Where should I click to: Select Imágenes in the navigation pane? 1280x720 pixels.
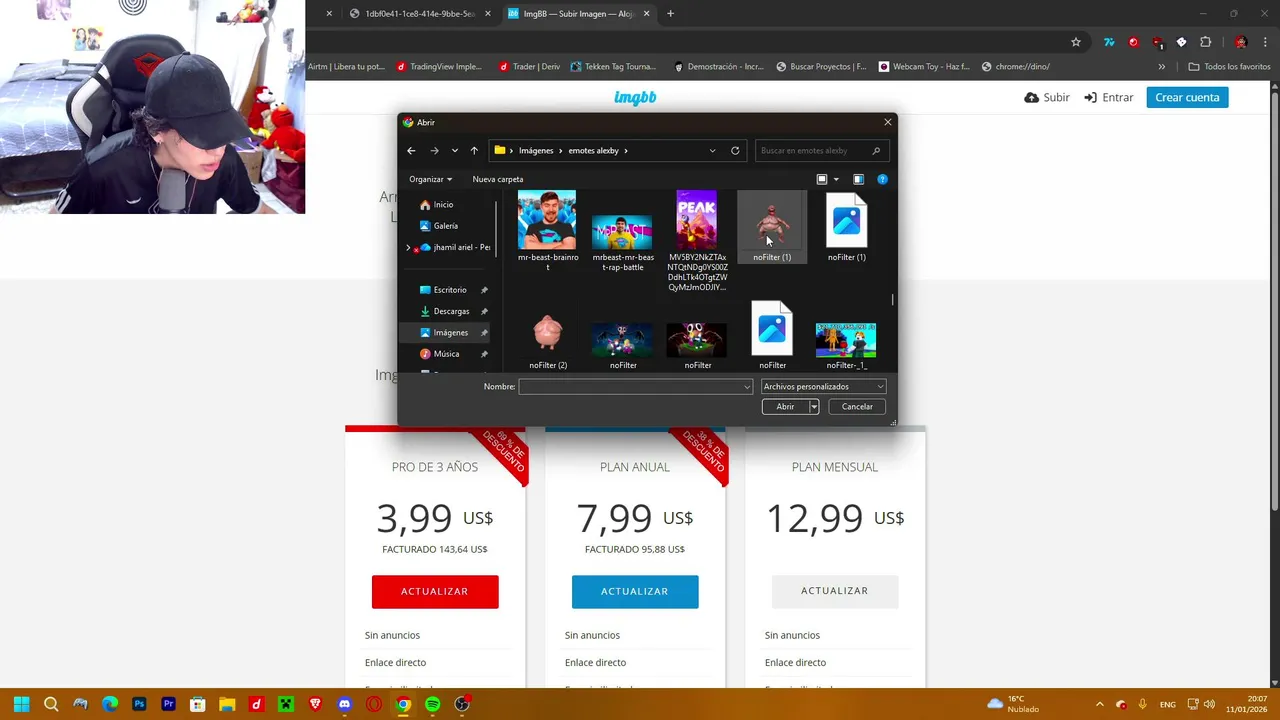[x=450, y=333]
